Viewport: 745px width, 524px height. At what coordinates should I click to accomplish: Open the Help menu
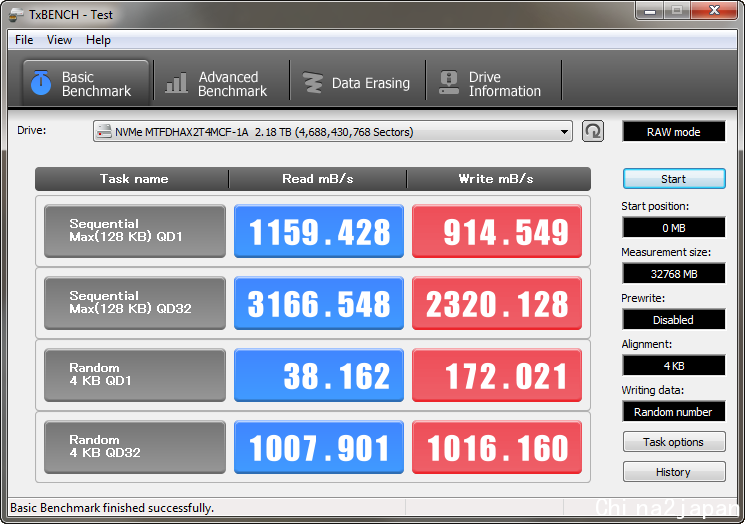pyautogui.click(x=98, y=40)
